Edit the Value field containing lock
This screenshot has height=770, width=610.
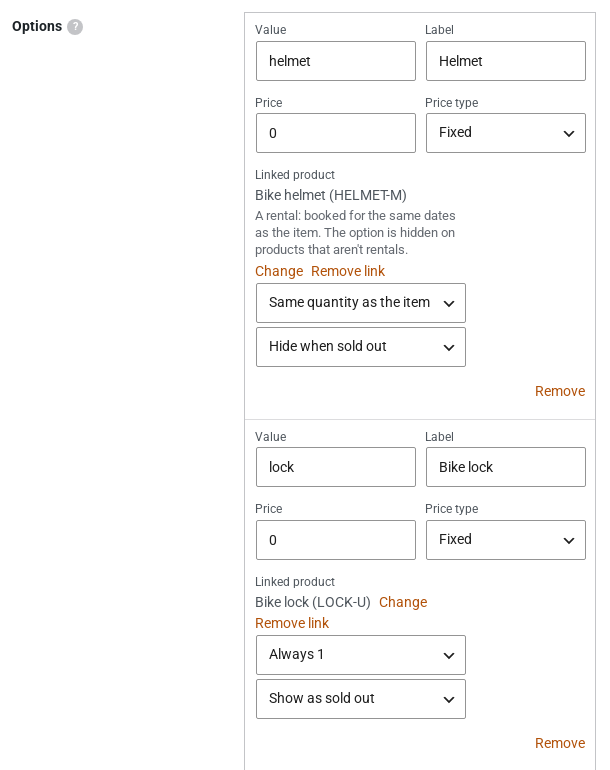[335, 467]
